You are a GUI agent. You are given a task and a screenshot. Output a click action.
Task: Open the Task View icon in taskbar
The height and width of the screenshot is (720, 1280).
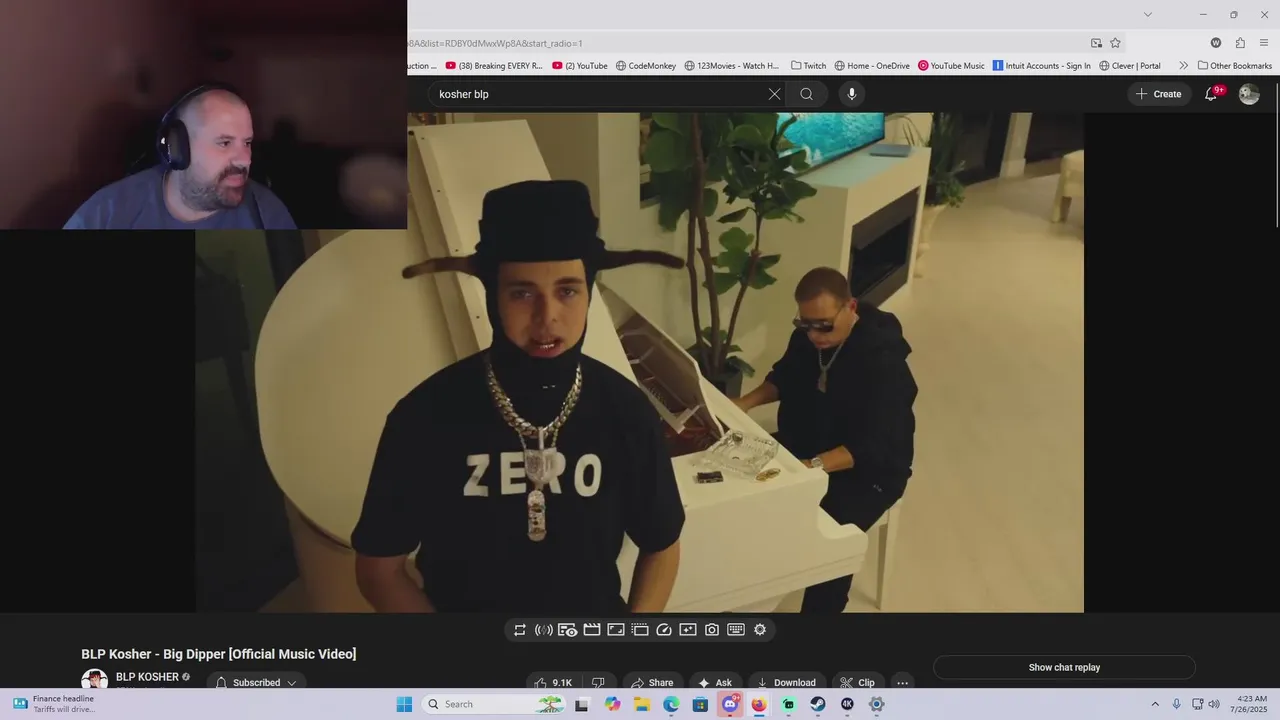click(x=582, y=704)
